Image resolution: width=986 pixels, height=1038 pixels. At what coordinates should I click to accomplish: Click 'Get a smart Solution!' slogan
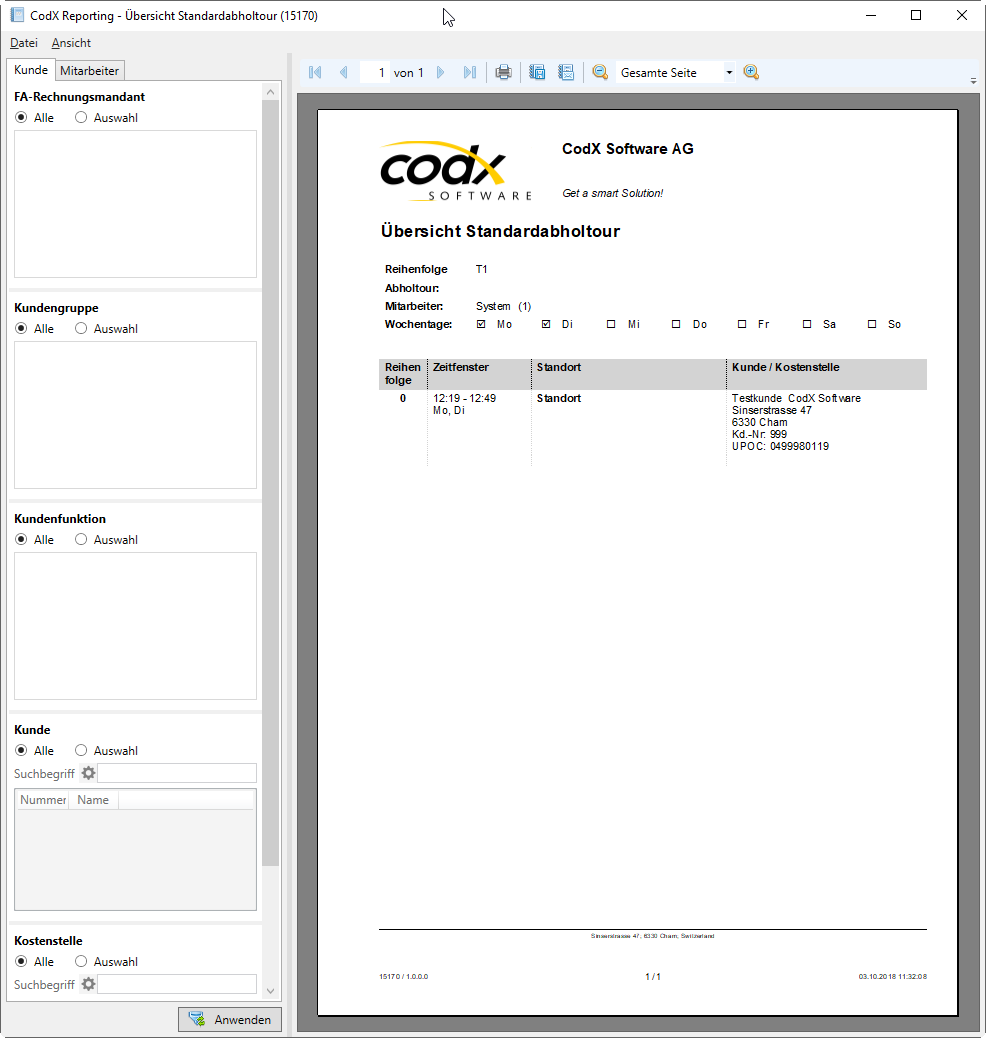point(613,193)
